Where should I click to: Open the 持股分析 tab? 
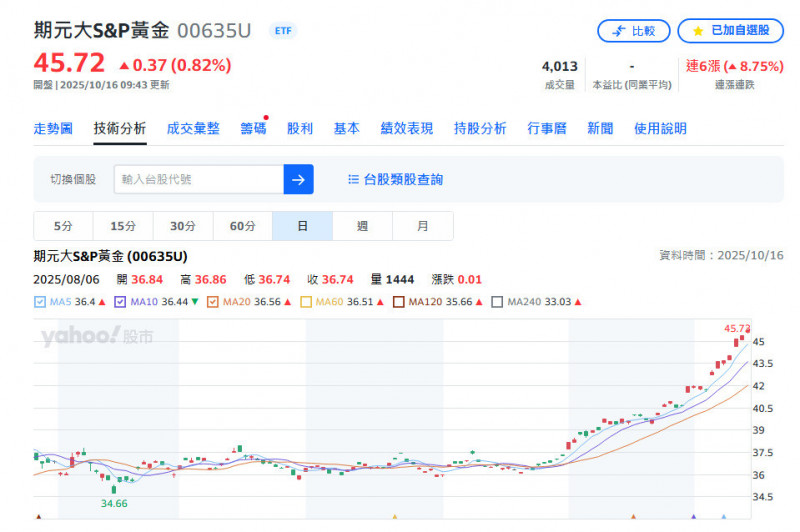pos(480,129)
